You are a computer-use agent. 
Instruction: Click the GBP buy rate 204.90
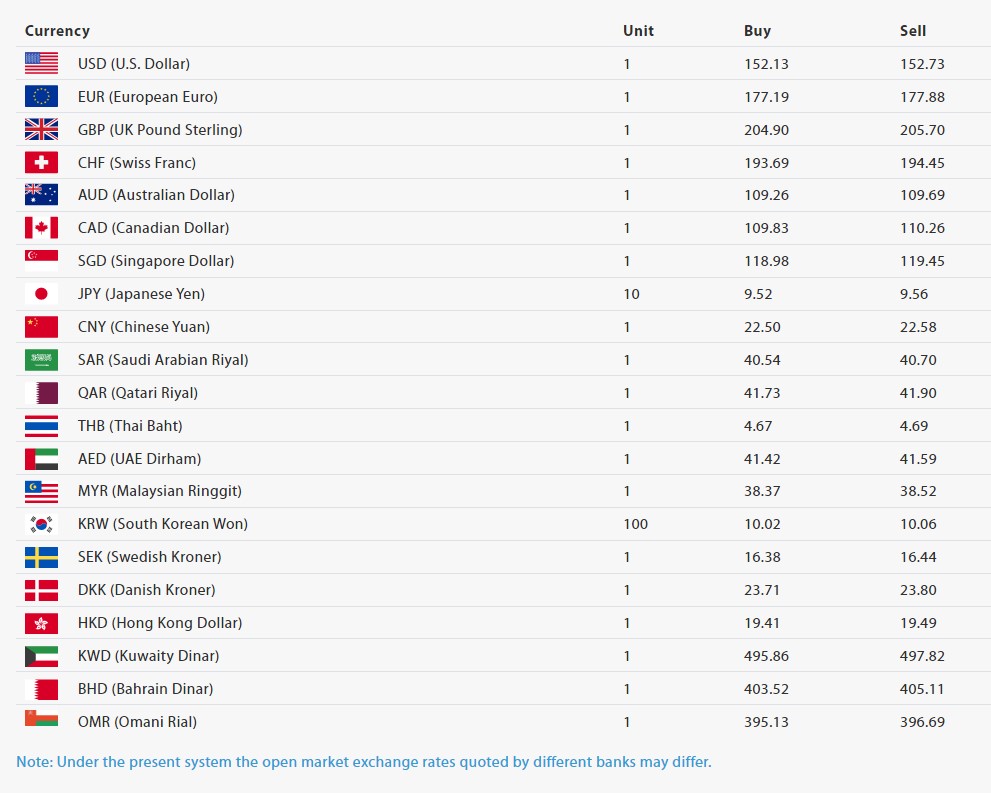pos(766,130)
